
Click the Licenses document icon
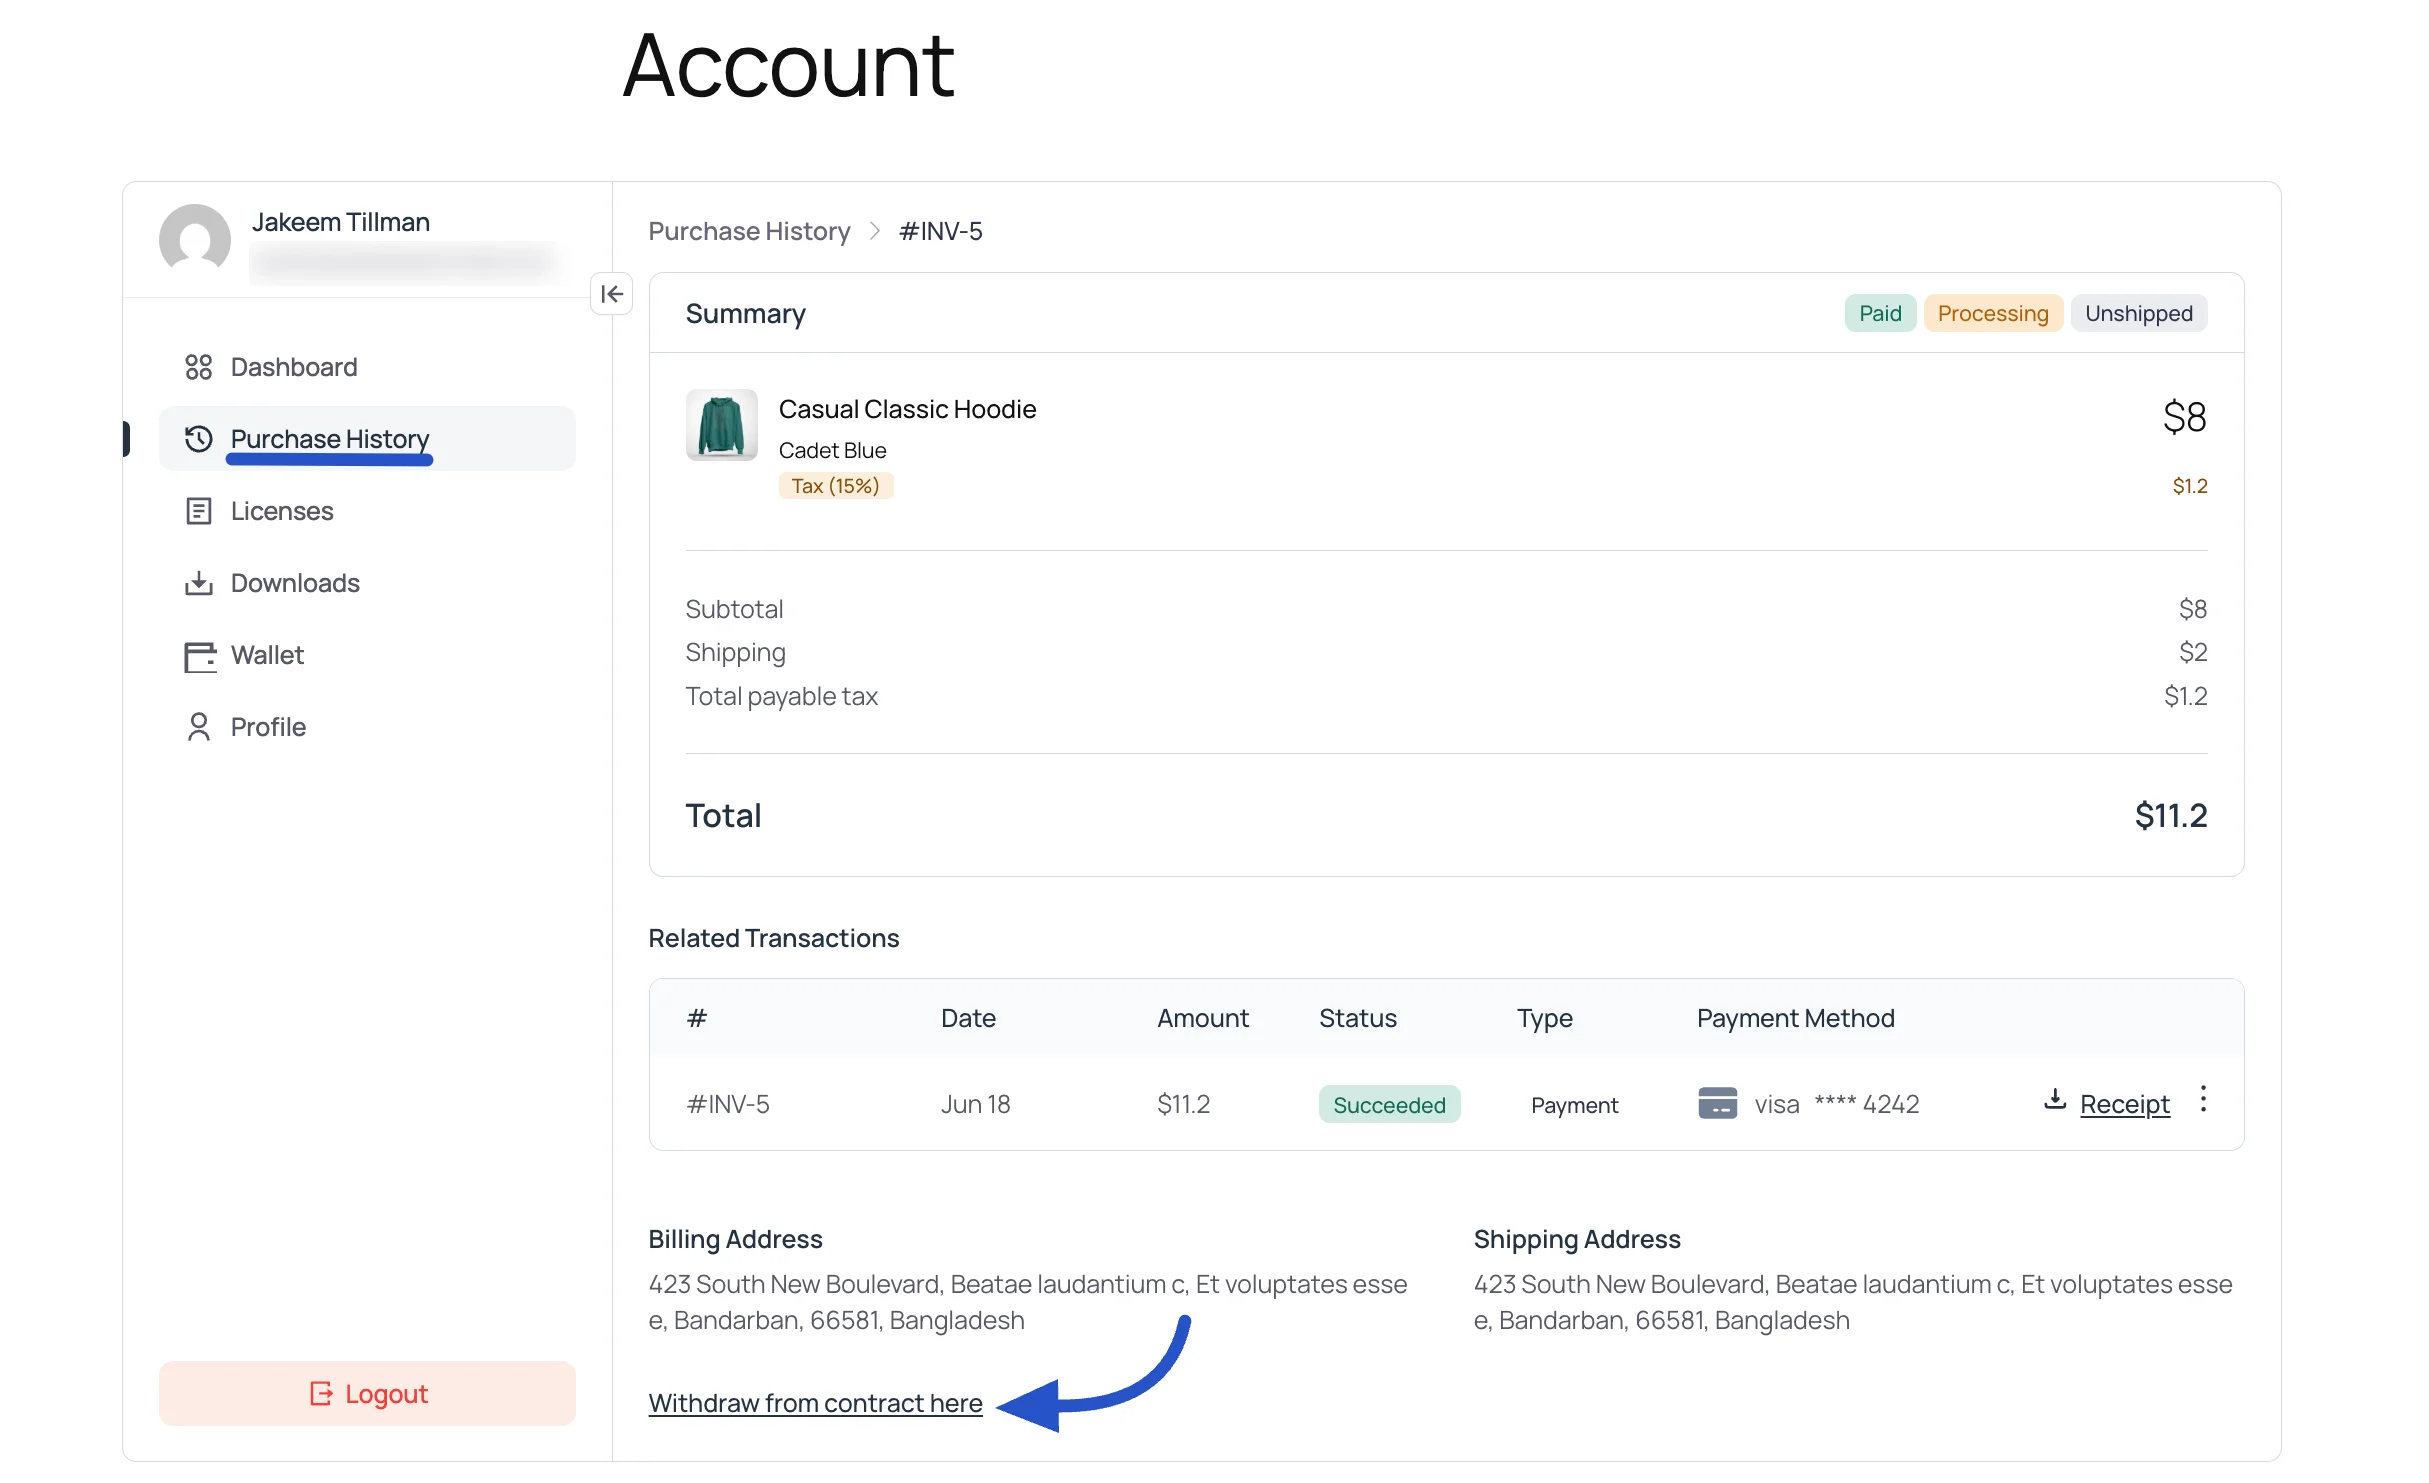click(198, 511)
